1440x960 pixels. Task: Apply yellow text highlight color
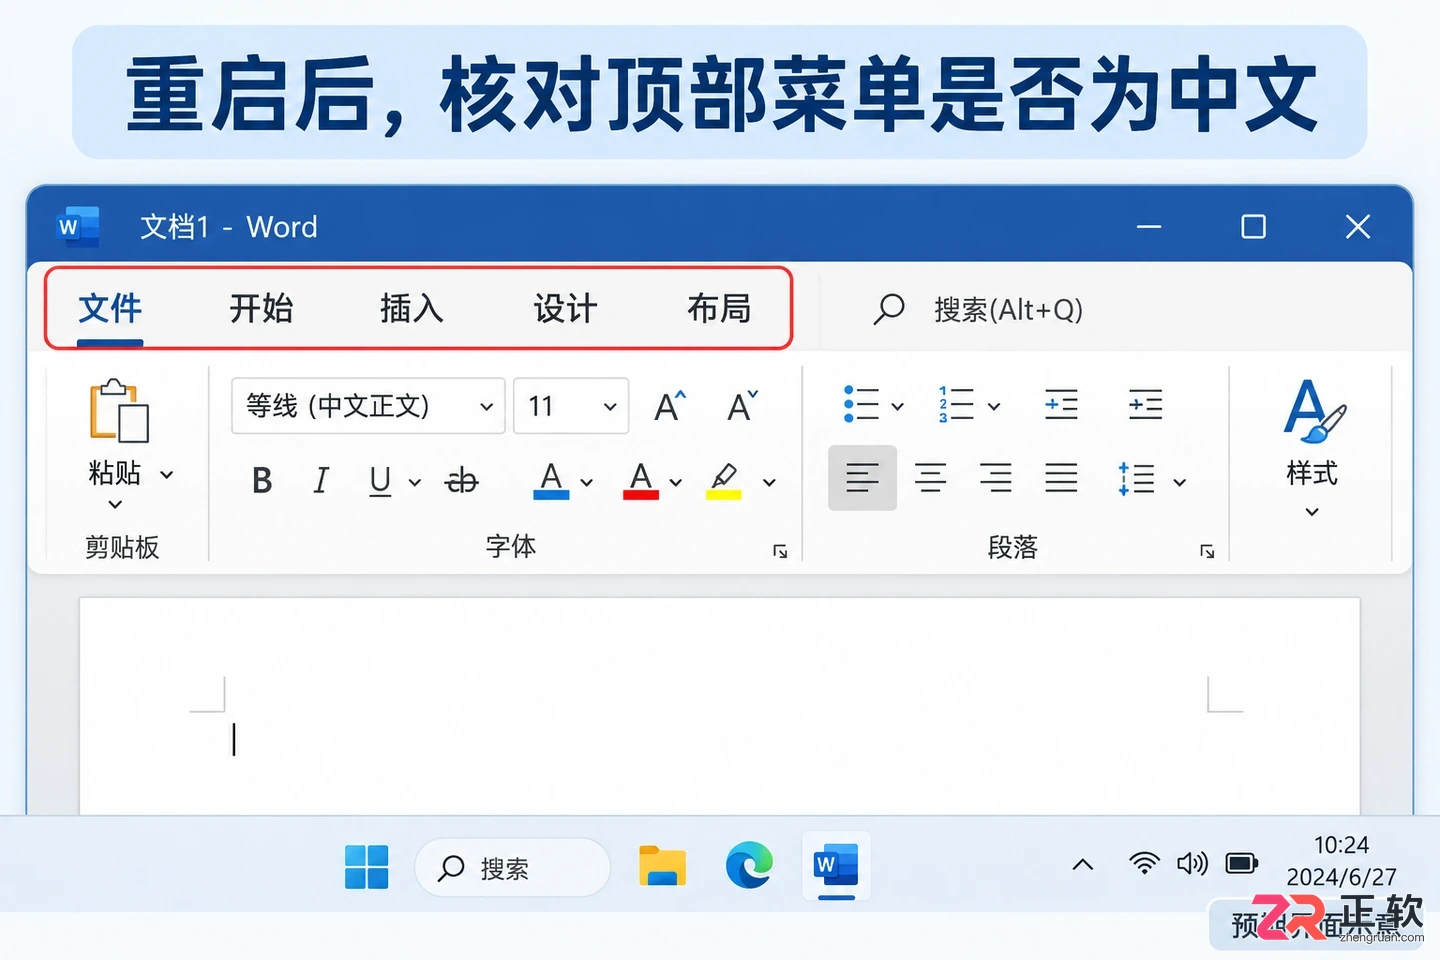tap(724, 481)
